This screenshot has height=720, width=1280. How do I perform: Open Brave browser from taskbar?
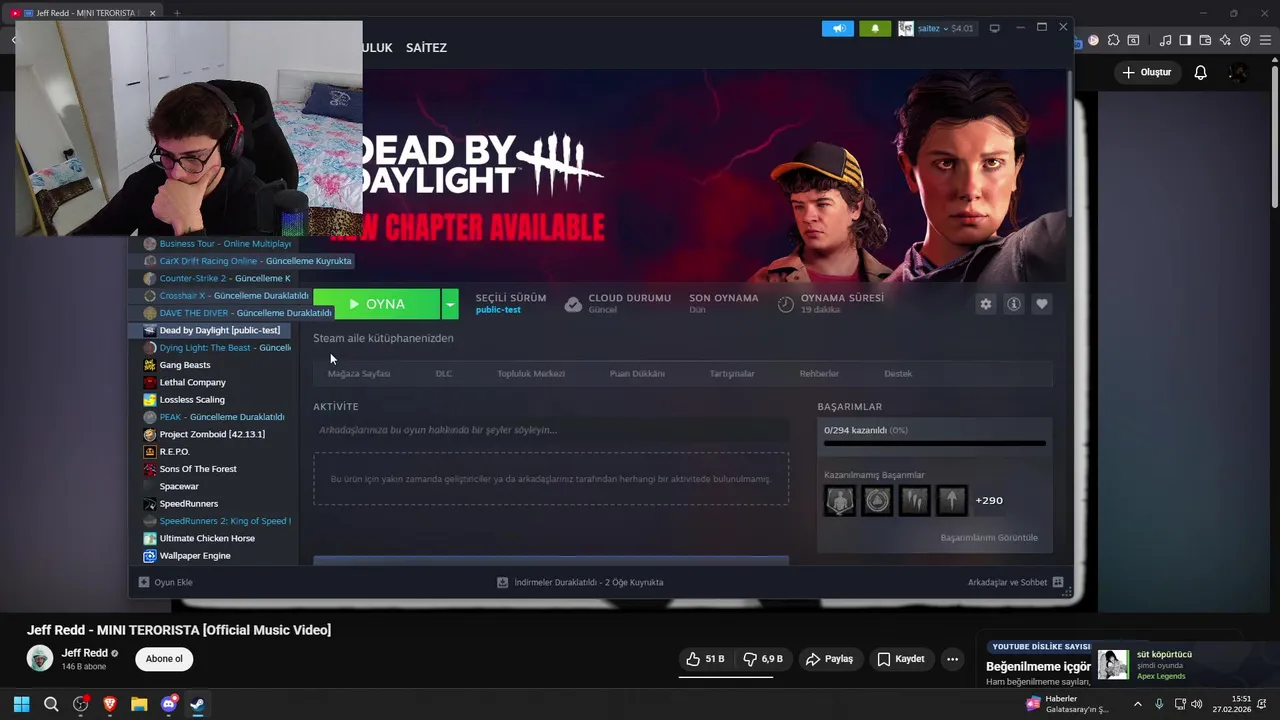(110, 704)
